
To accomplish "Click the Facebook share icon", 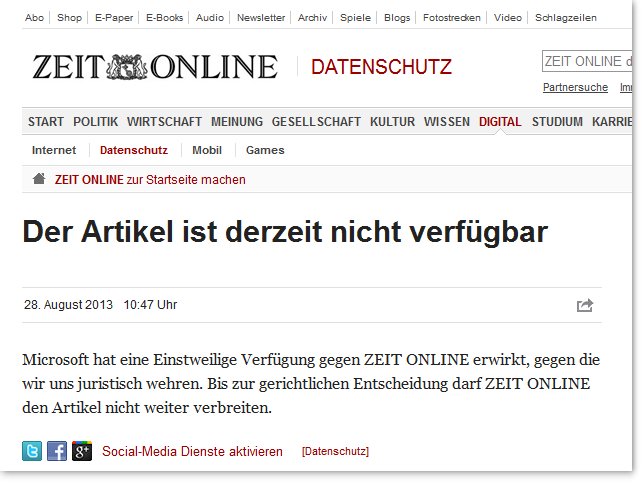I will (x=57, y=451).
